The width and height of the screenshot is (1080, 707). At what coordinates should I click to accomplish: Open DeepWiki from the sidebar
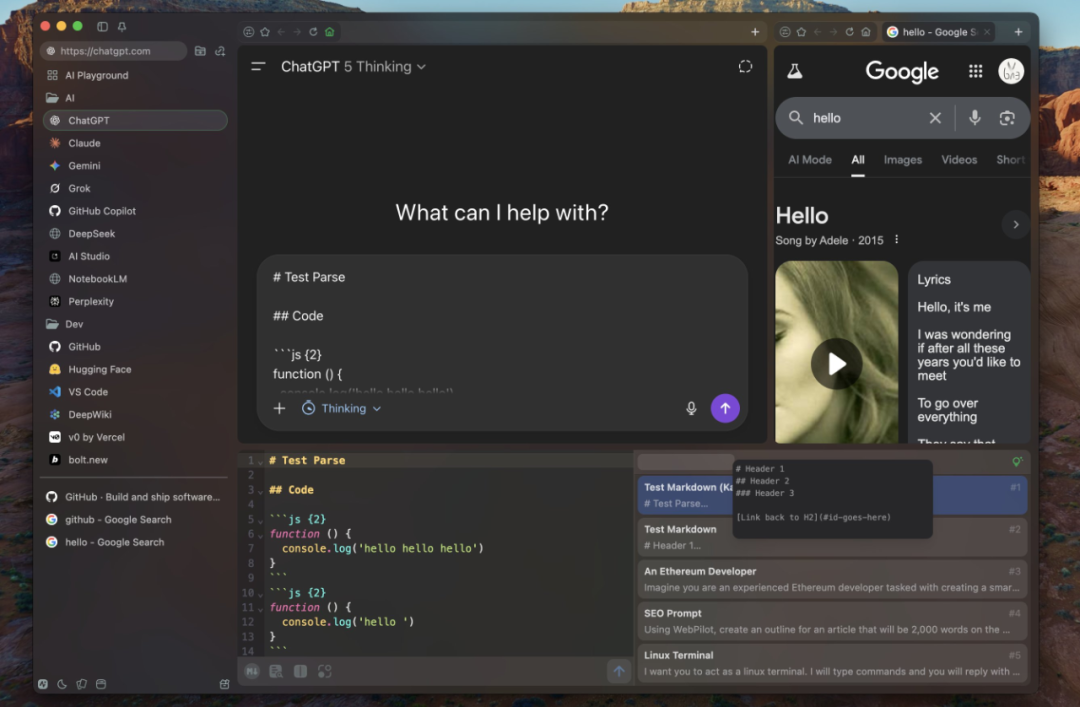tap(135, 414)
